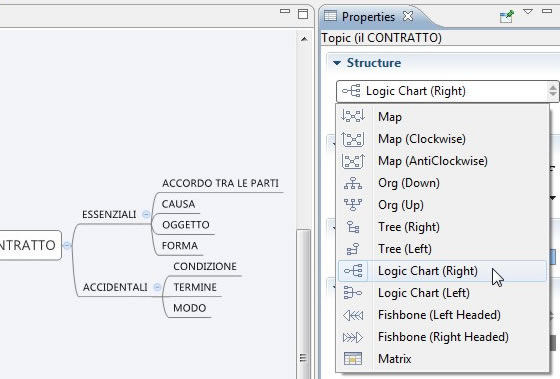
Task: Choose Org (Down) option
Action: (442, 183)
